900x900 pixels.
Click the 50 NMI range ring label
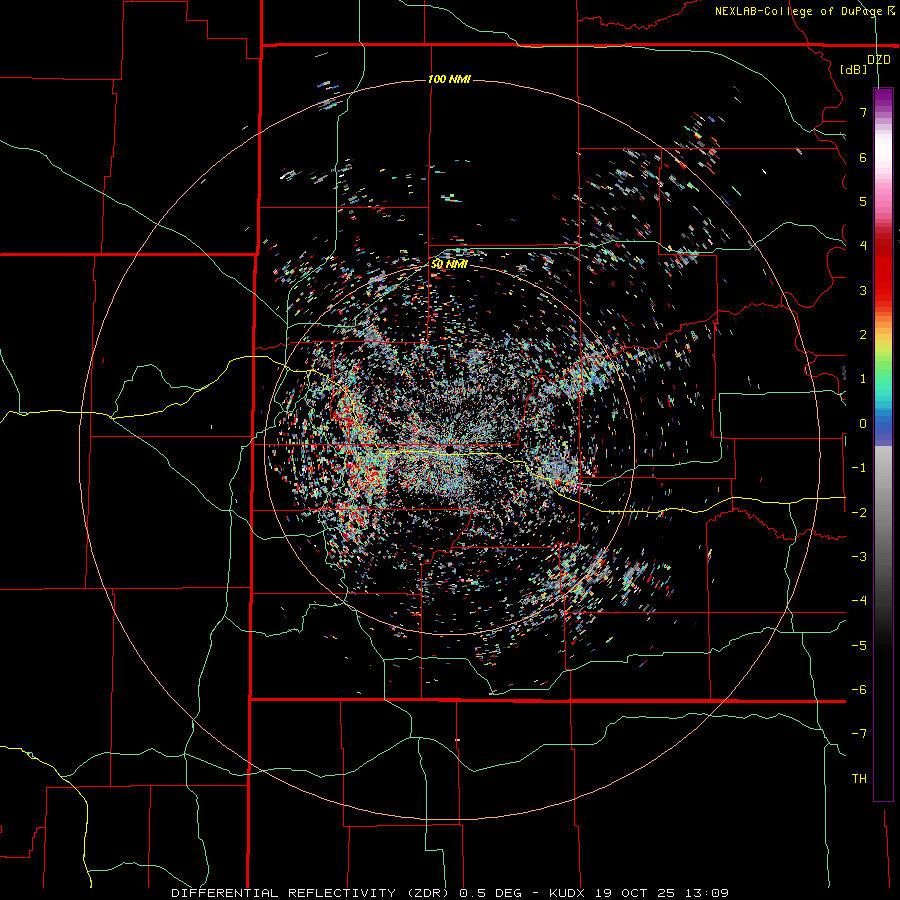449,264
